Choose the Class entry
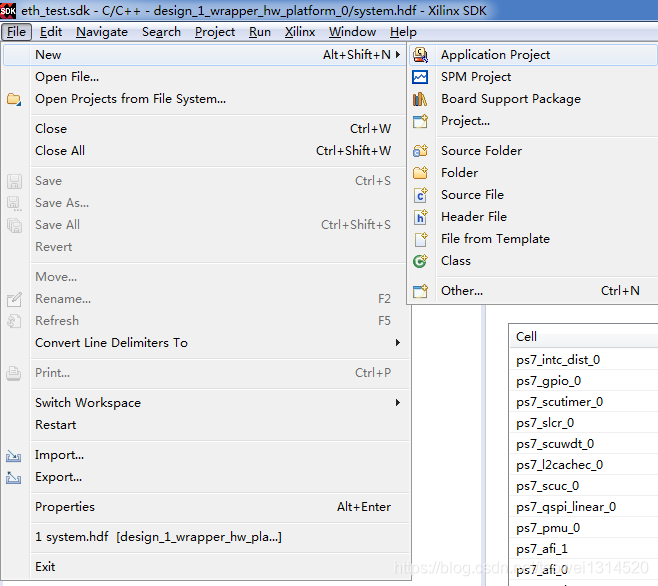 tap(533, 261)
